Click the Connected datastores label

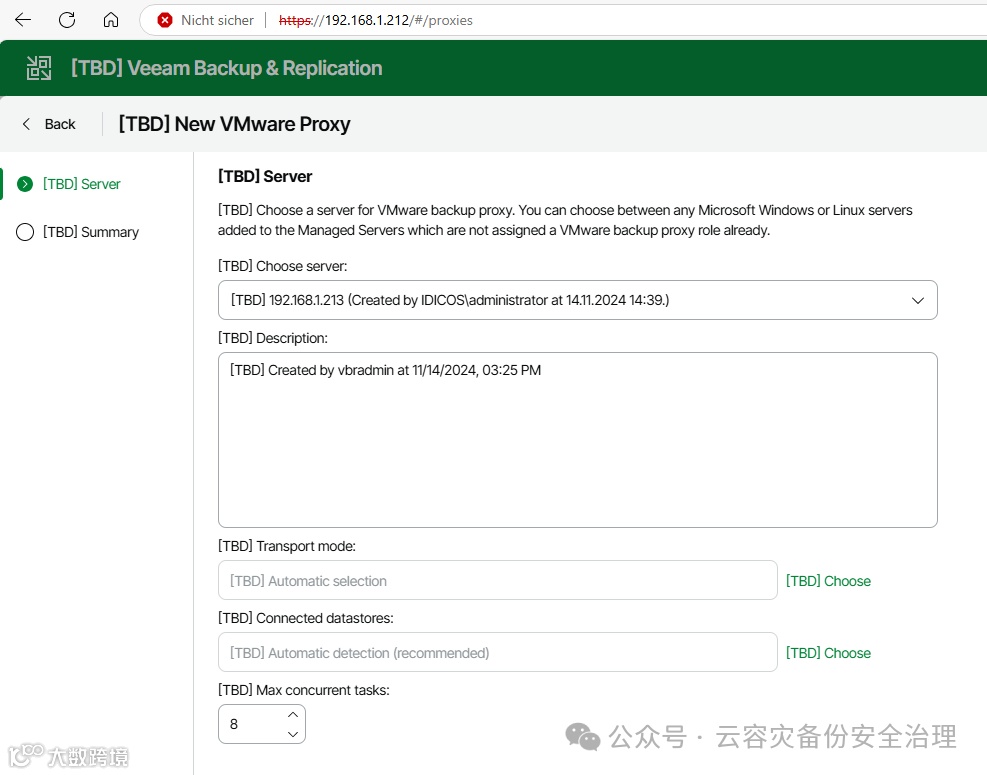pos(306,618)
